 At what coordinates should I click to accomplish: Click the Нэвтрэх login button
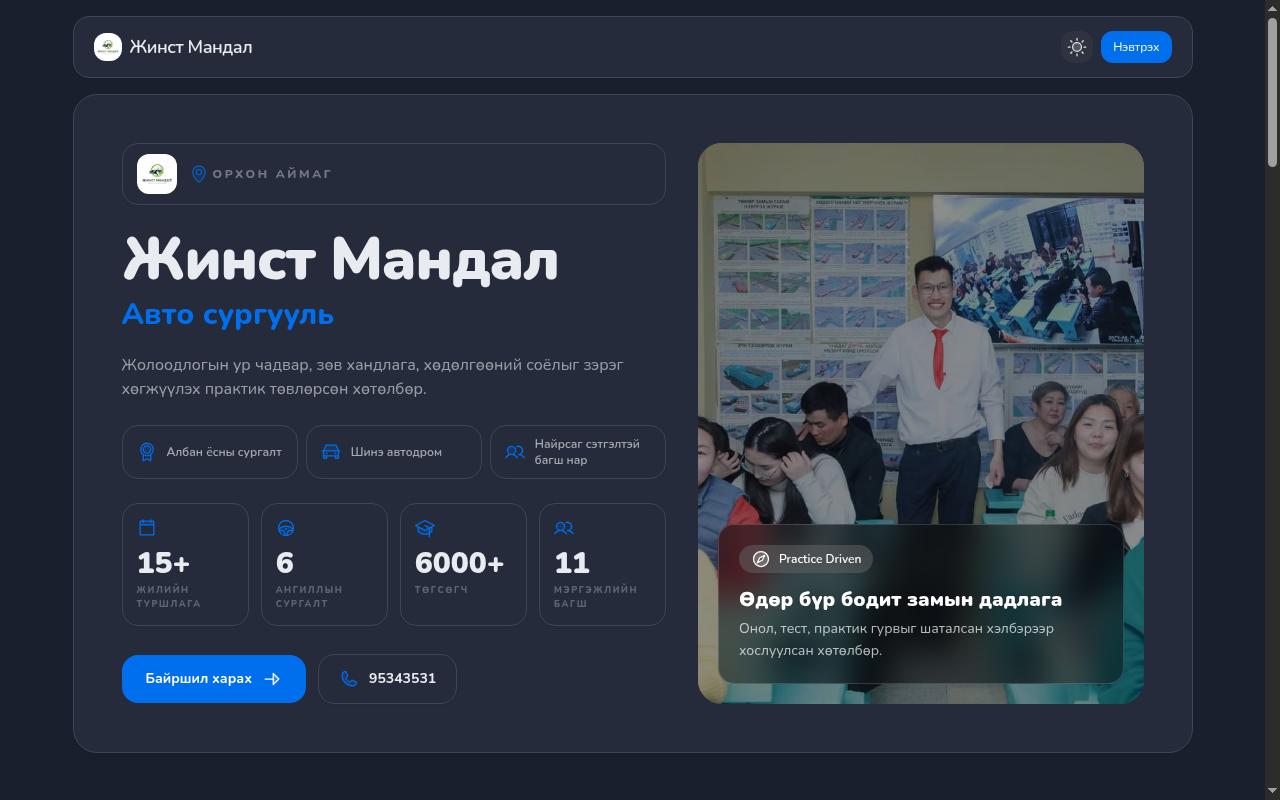[1136, 47]
